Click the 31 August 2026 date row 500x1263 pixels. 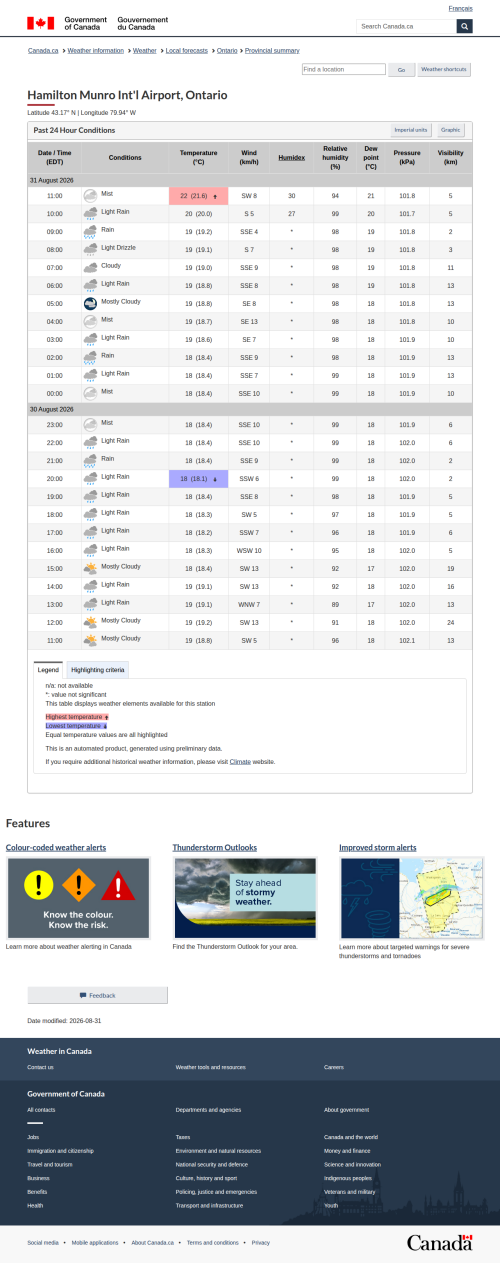point(250,179)
